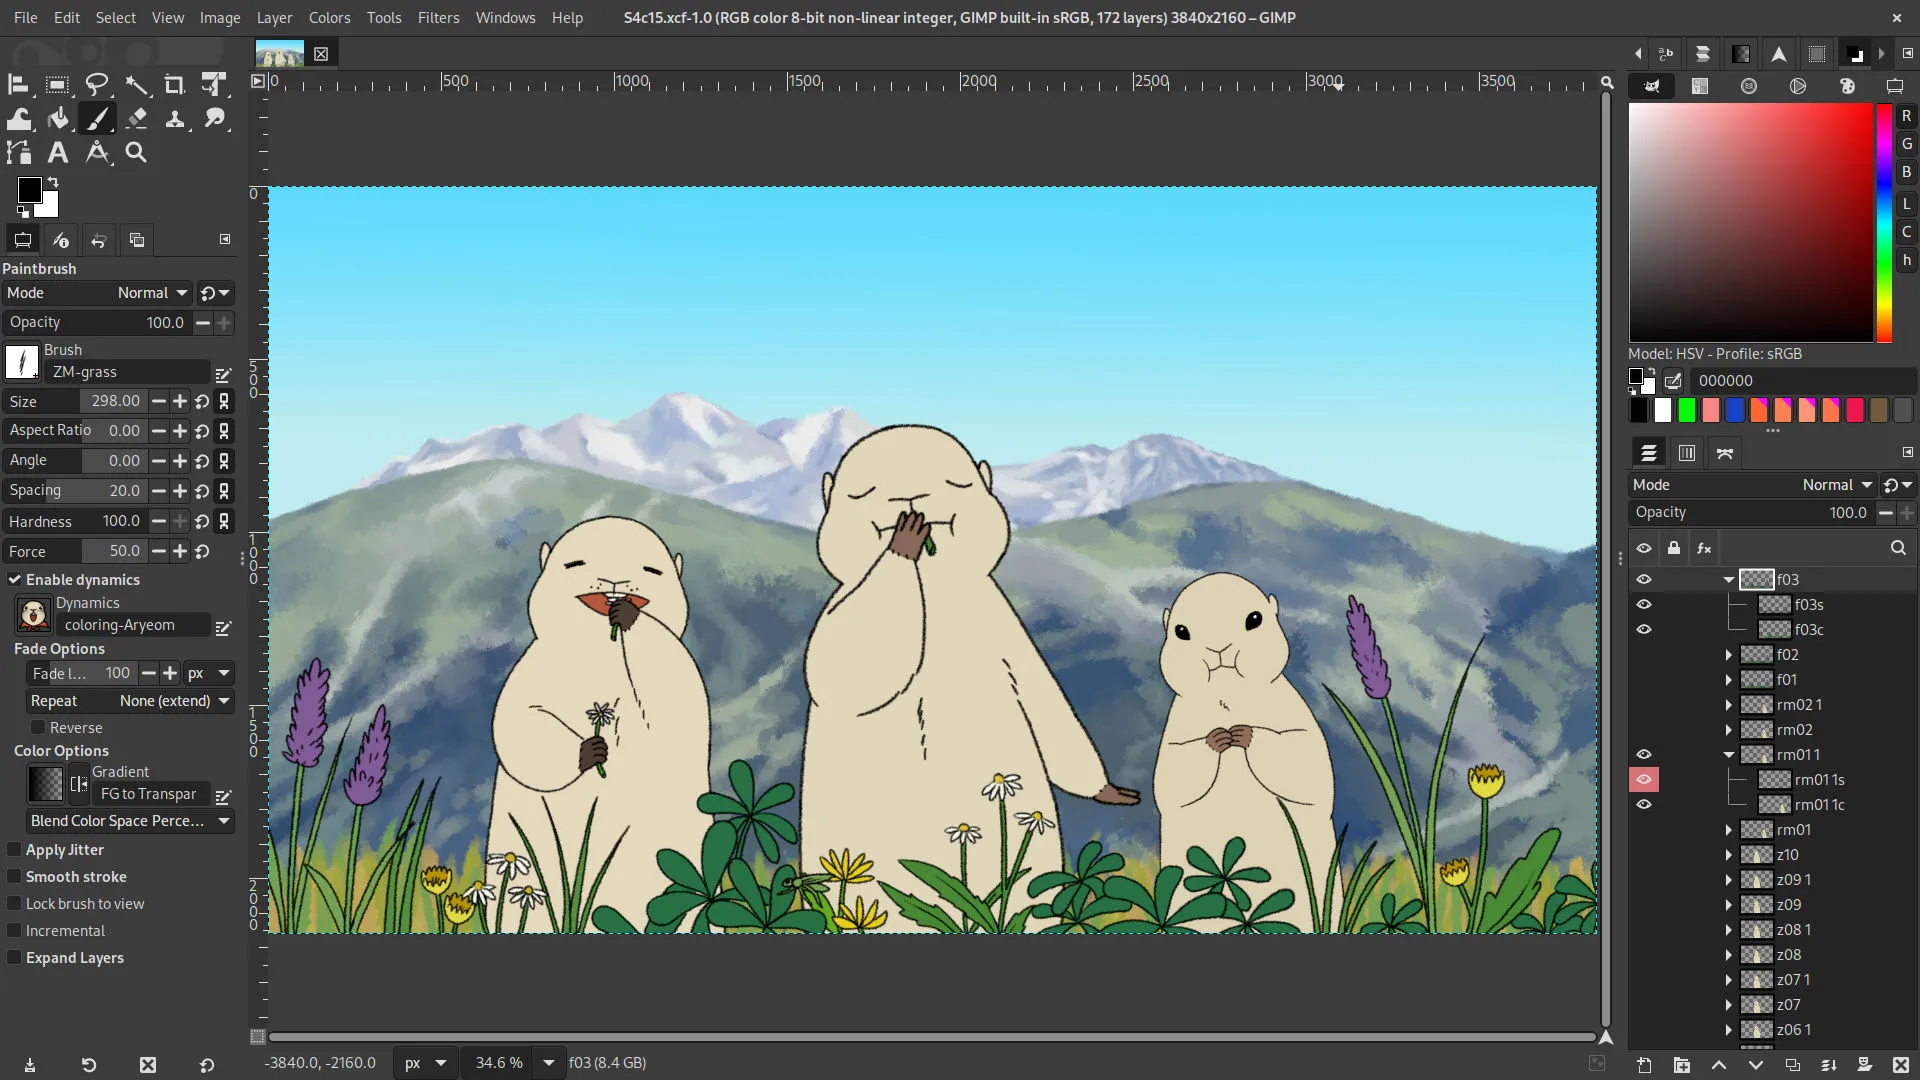Viewport: 1920px width, 1080px height.
Task: Check the Apply Jitter option
Action: [x=14, y=849]
